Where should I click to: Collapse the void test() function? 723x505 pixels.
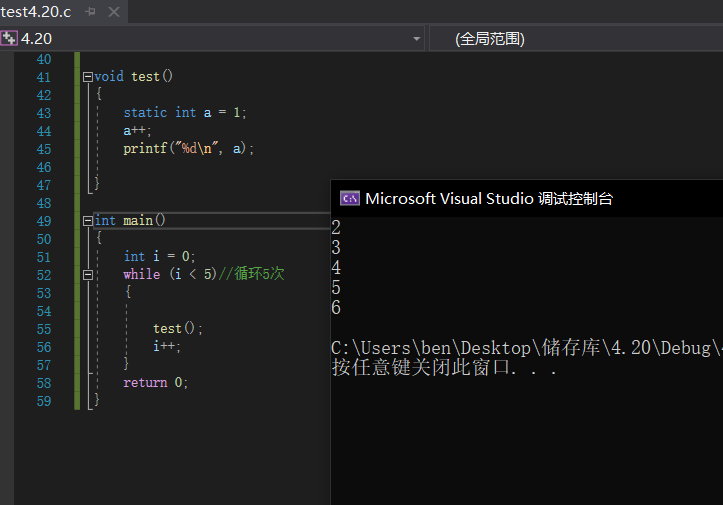click(88, 77)
